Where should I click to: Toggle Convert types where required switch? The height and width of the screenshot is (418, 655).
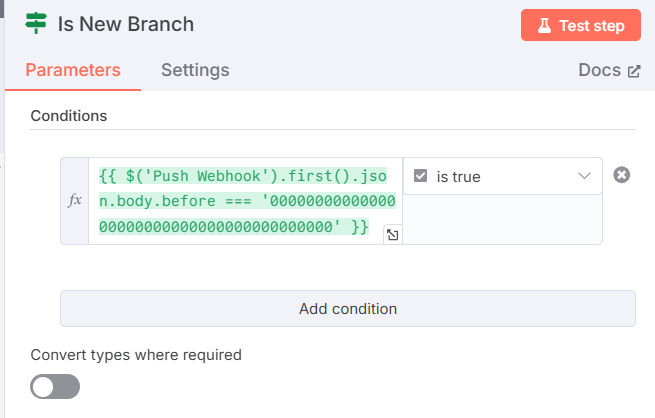point(55,386)
